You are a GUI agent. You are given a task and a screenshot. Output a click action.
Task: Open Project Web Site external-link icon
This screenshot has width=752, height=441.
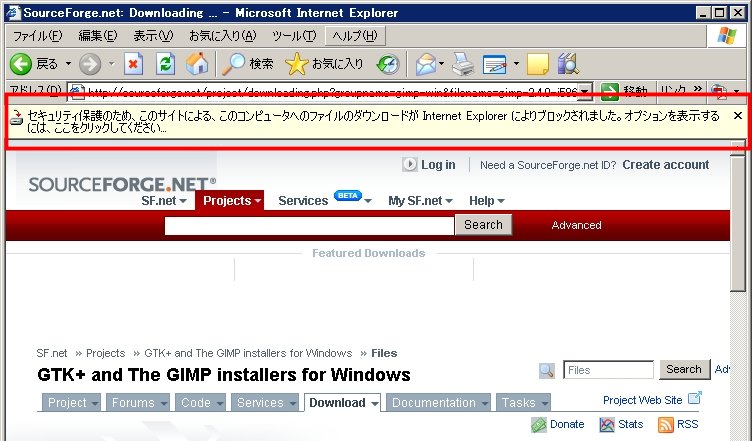coord(694,398)
